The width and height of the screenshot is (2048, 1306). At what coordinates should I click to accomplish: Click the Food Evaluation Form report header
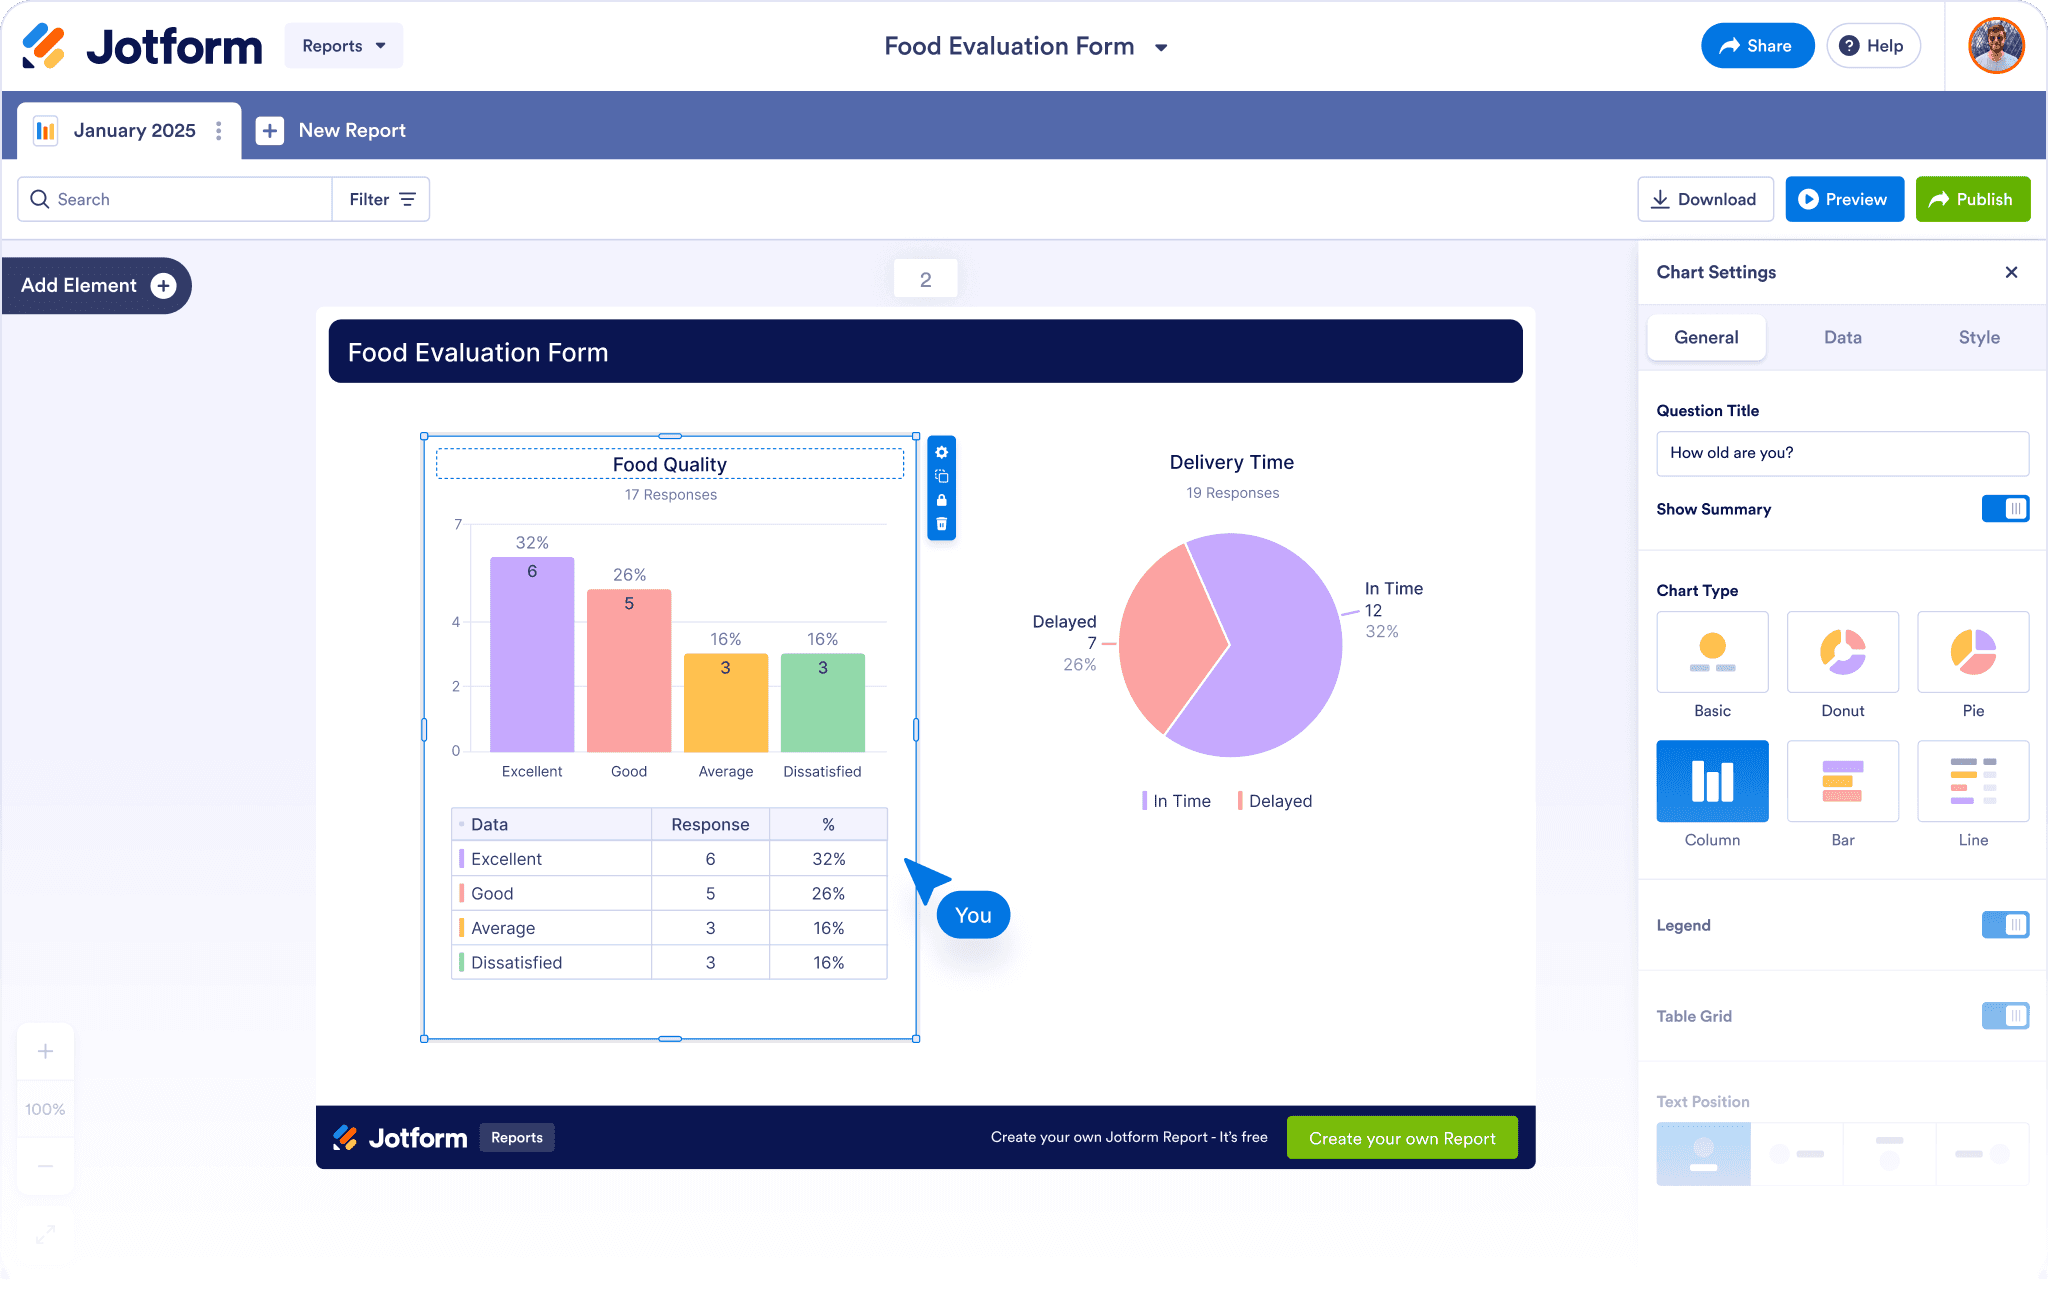tap(925, 351)
